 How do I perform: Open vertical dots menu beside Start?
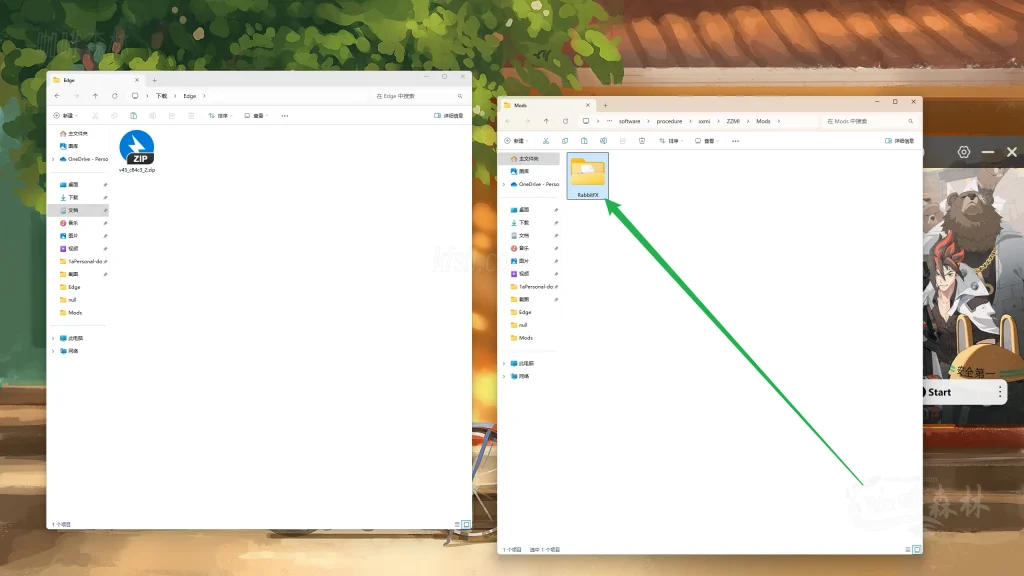tap(1000, 392)
